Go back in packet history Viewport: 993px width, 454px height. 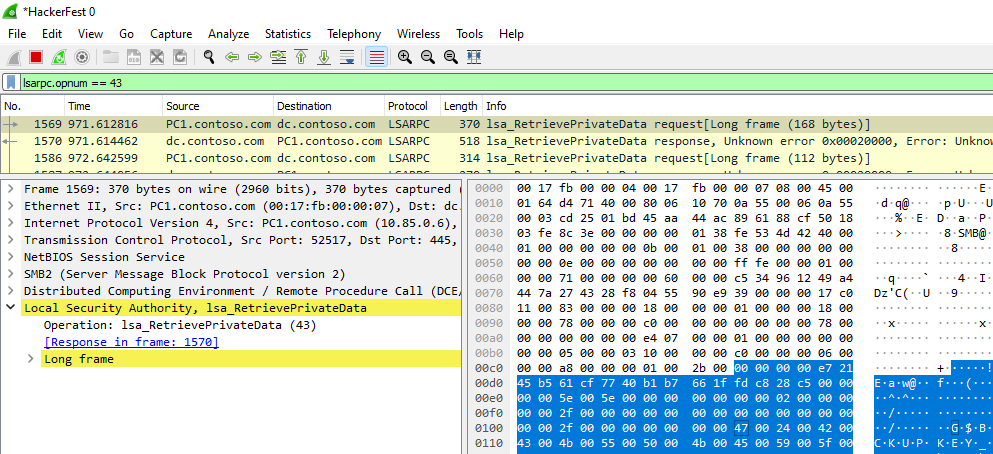(232, 57)
